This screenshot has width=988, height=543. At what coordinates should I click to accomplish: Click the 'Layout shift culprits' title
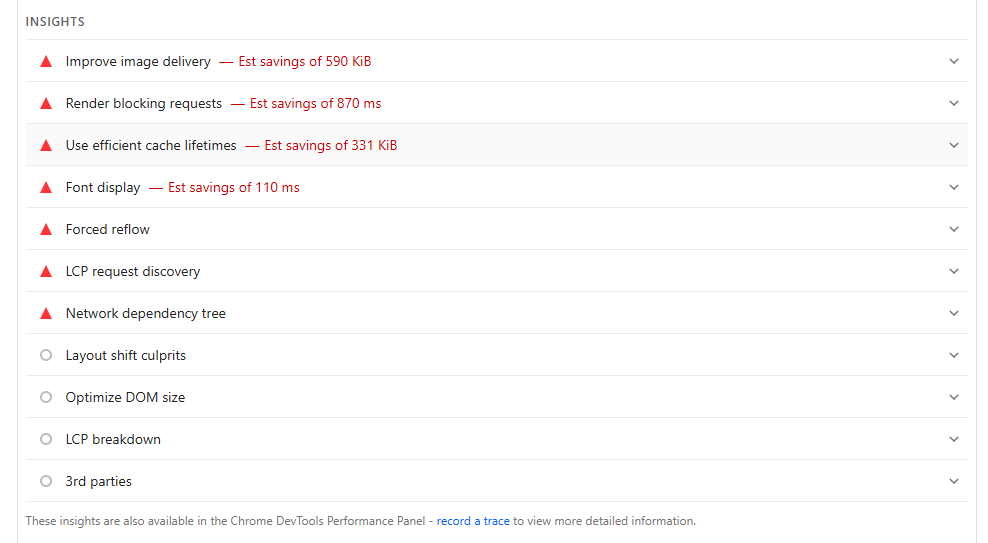click(x=125, y=355)
